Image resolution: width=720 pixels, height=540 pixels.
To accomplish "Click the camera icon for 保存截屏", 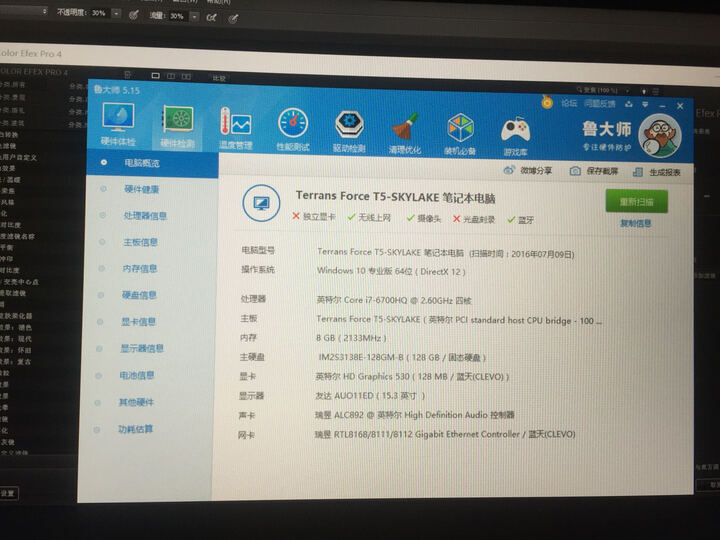I will point(575,171).
